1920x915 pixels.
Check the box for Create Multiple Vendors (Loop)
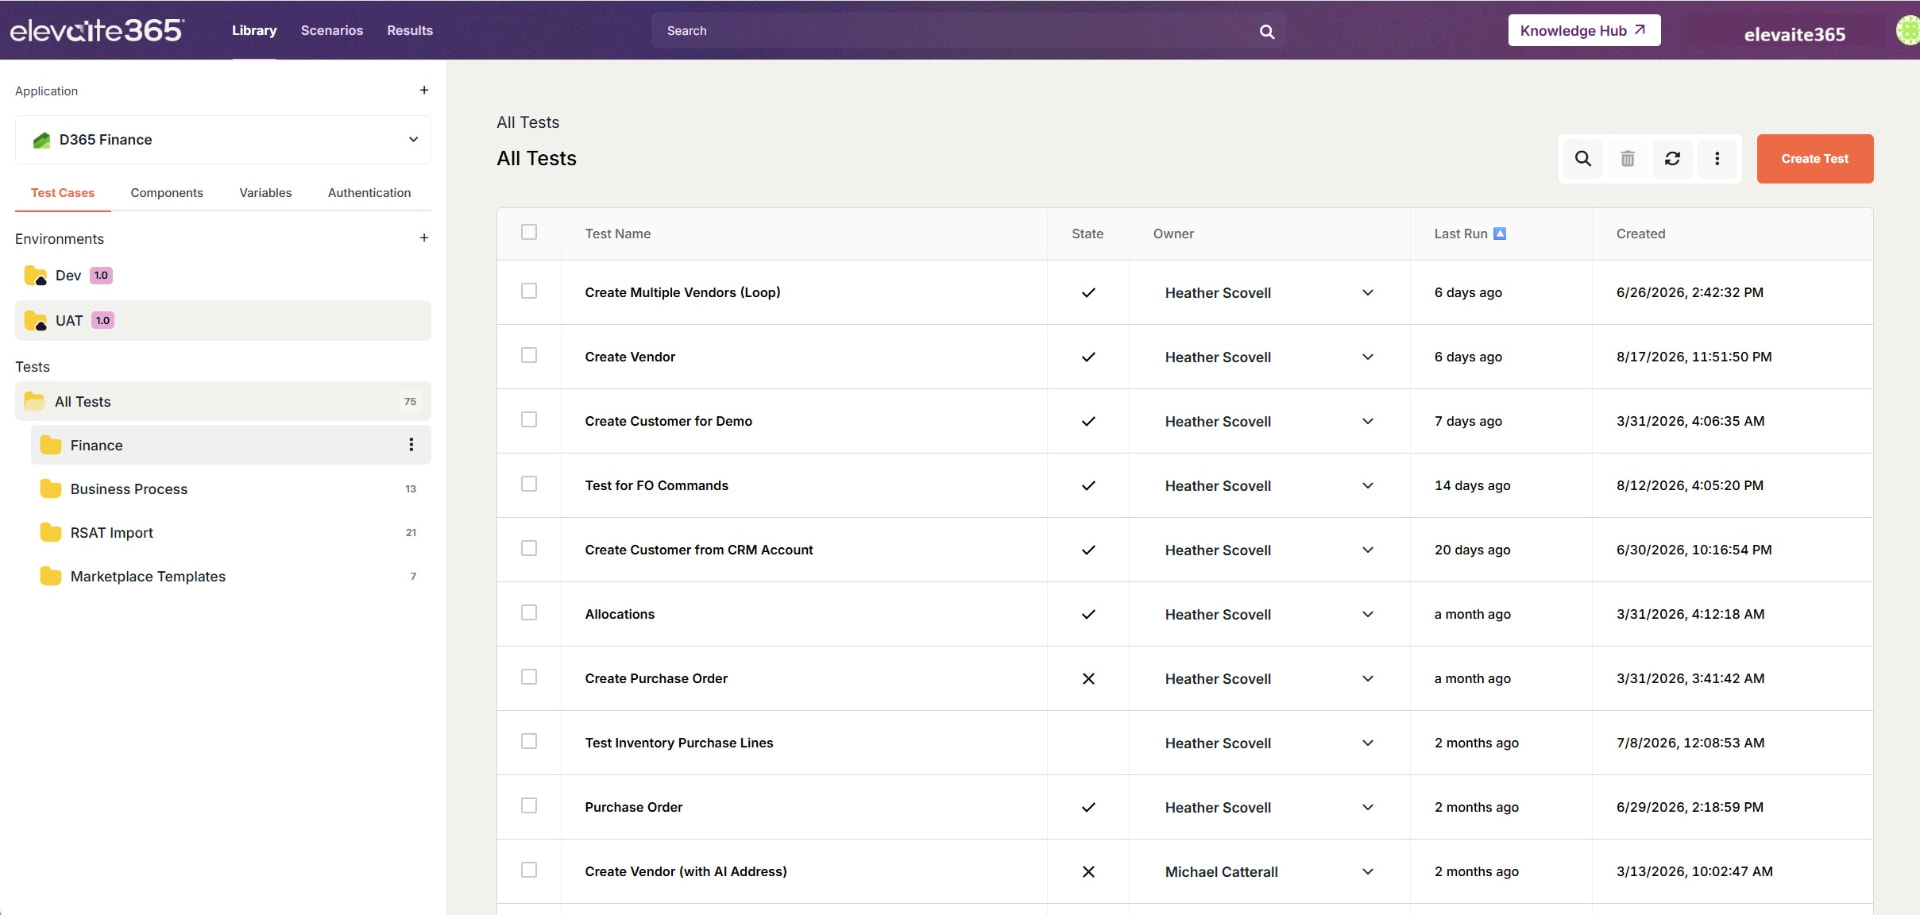[x=529, y=291]
